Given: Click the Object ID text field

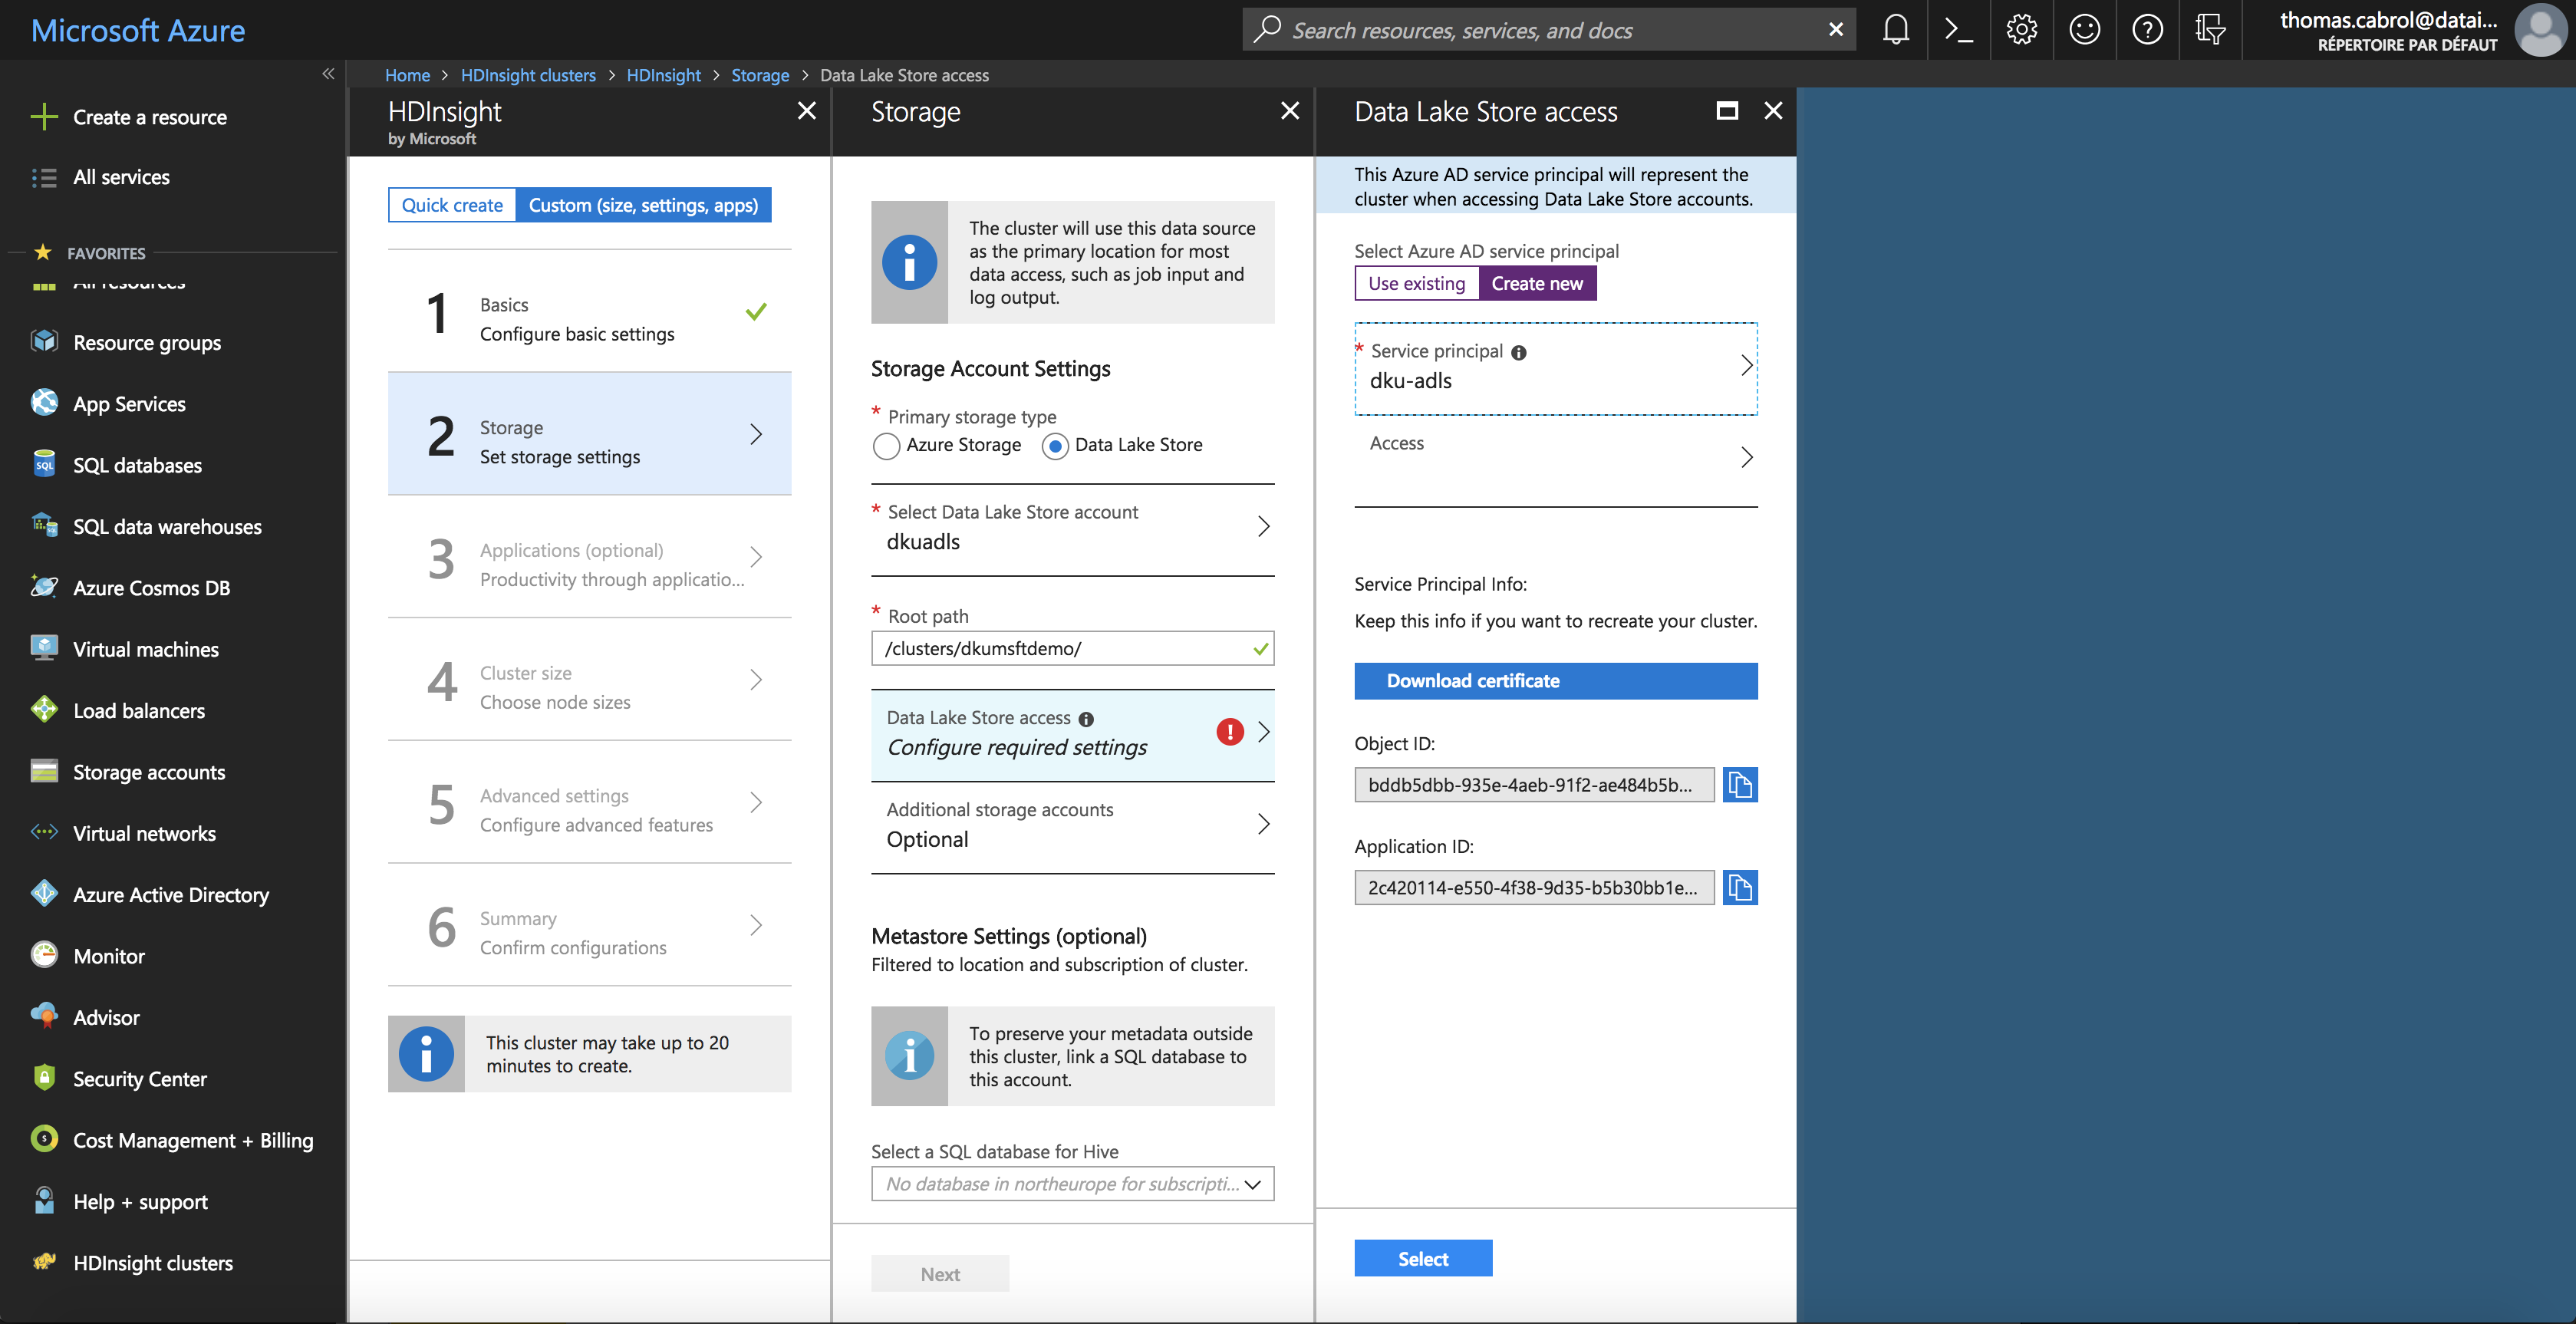Looking at the screenshot, I should point(1534,785).
